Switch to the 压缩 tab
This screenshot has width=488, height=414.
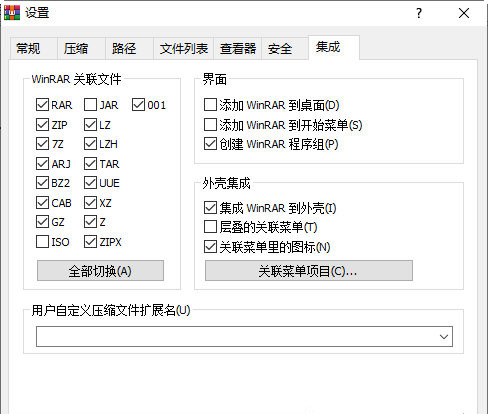(x=81, y=49)
